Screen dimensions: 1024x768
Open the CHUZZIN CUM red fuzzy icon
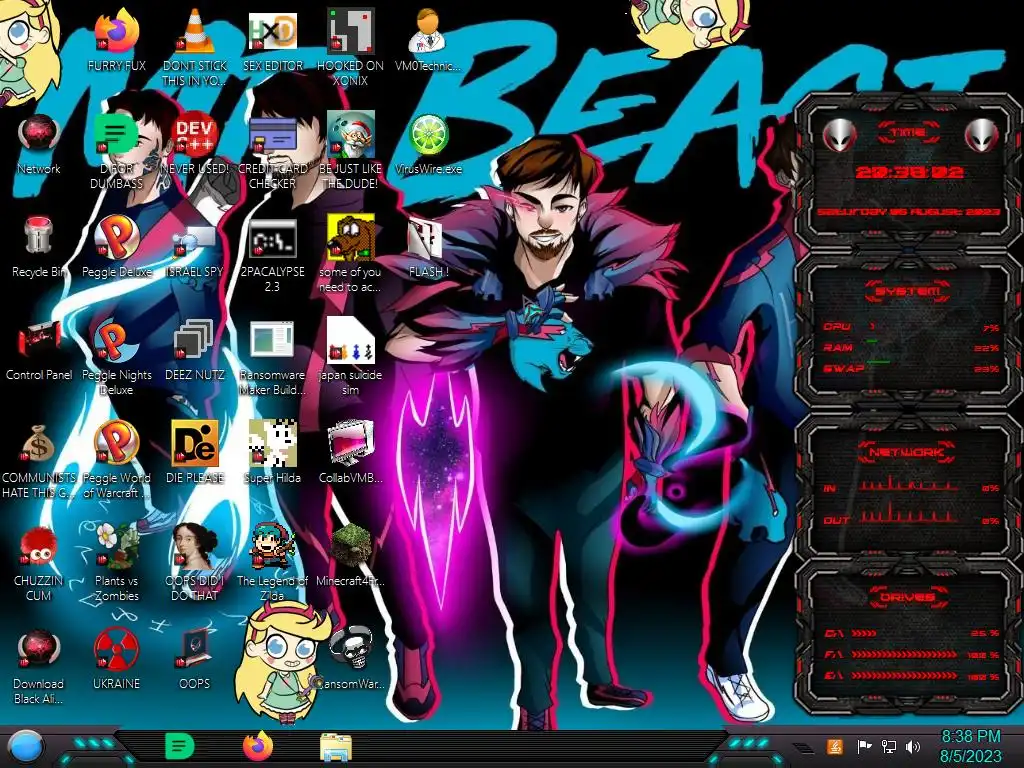tap(39, 547)
